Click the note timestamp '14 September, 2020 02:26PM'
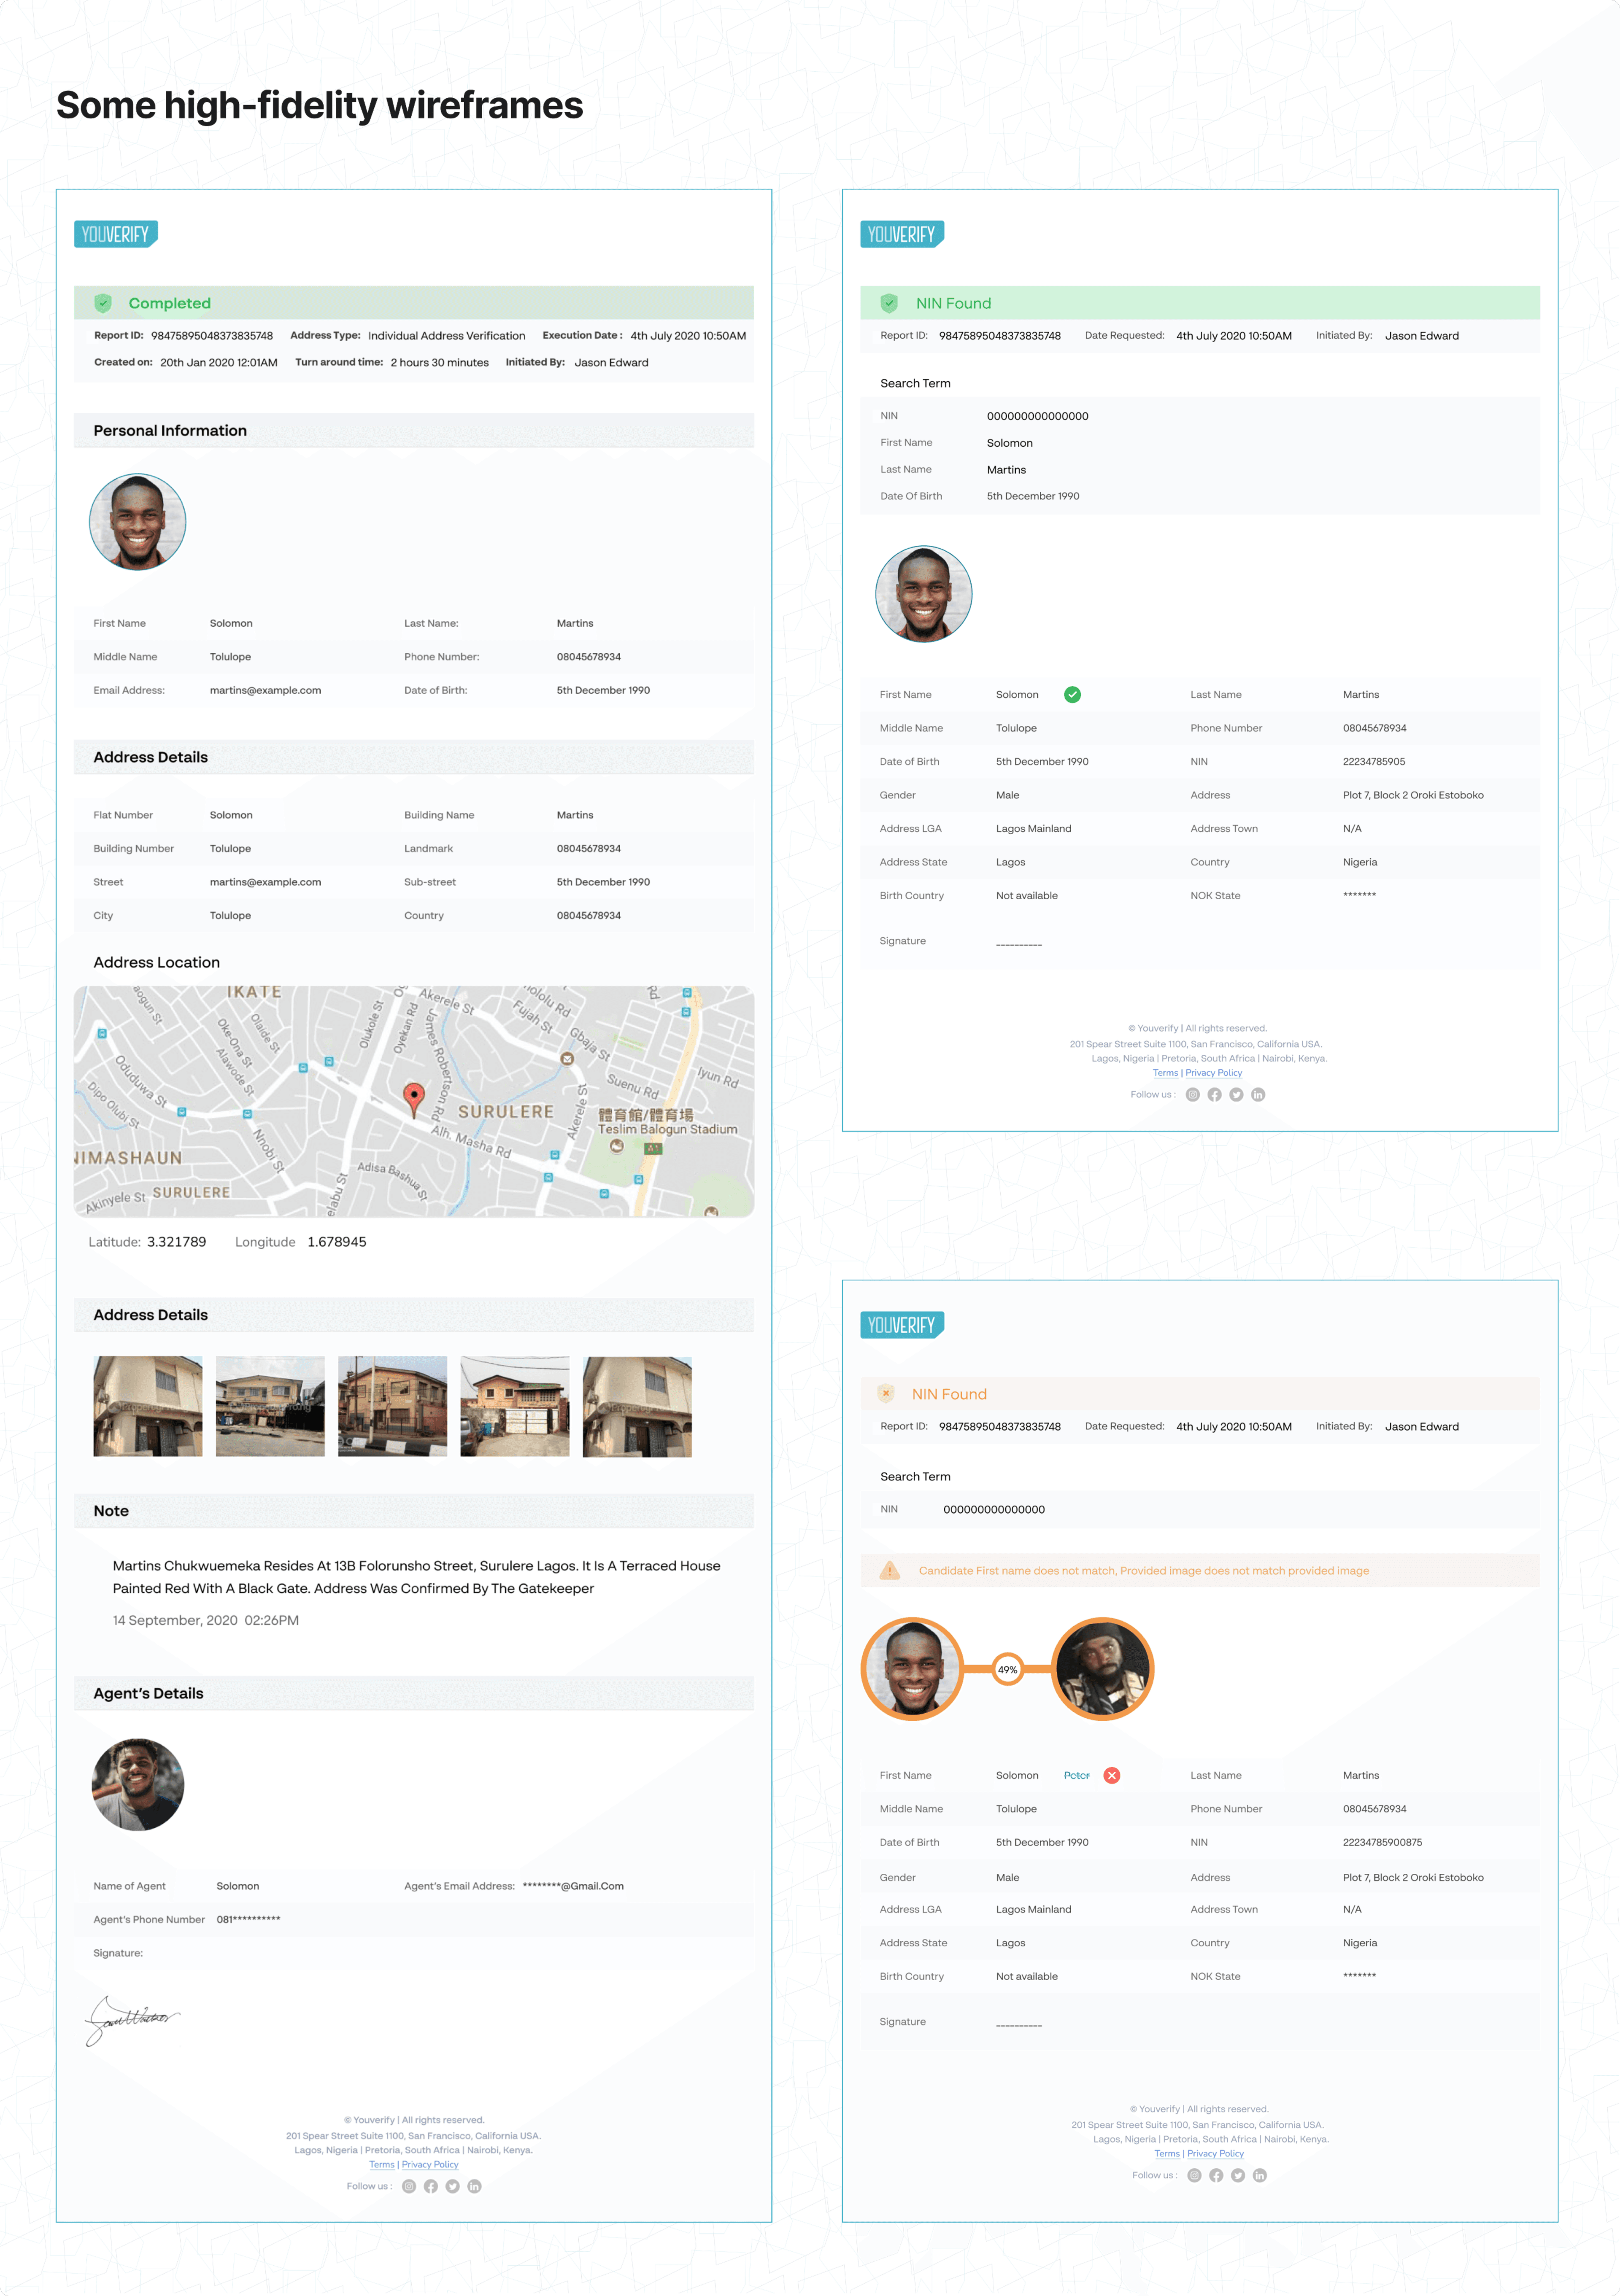 click(206, 1621)
